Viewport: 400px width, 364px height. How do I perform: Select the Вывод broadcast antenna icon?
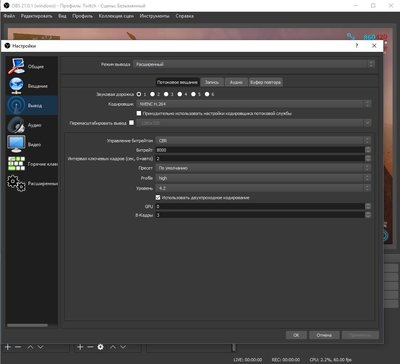(16, 105)
